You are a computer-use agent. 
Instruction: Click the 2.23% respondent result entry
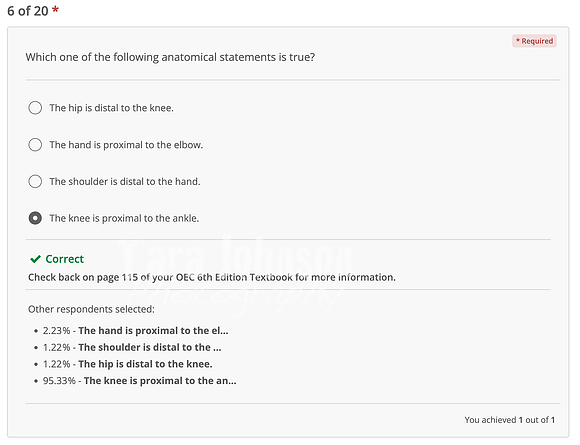(135, 331)
